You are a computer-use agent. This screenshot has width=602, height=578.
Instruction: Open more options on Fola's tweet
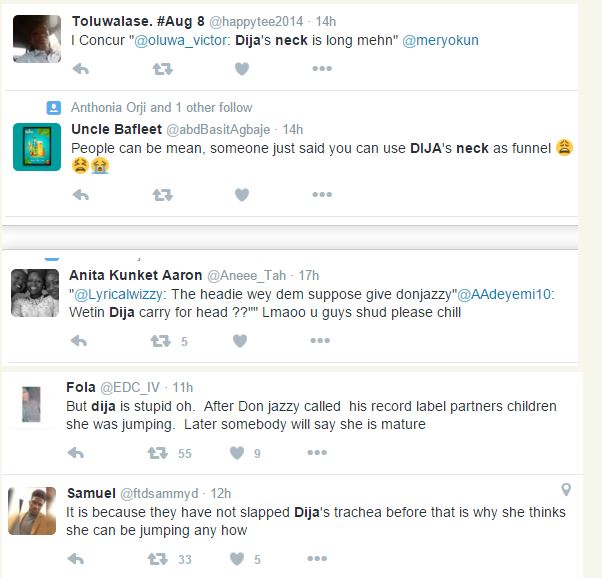coord(317,452)
